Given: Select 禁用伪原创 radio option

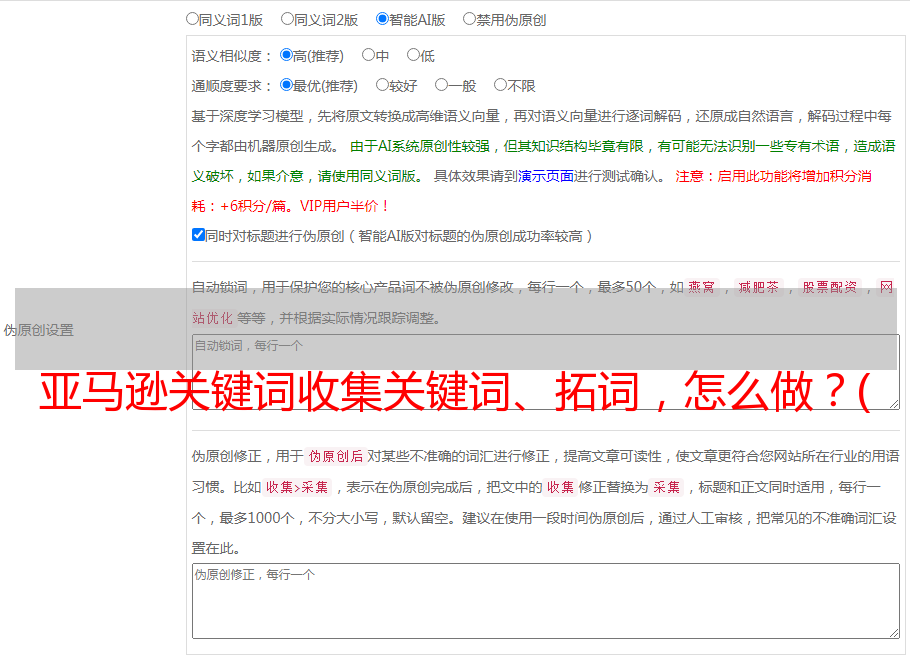Looking at the screenshot, I should (x=469, y=19).
